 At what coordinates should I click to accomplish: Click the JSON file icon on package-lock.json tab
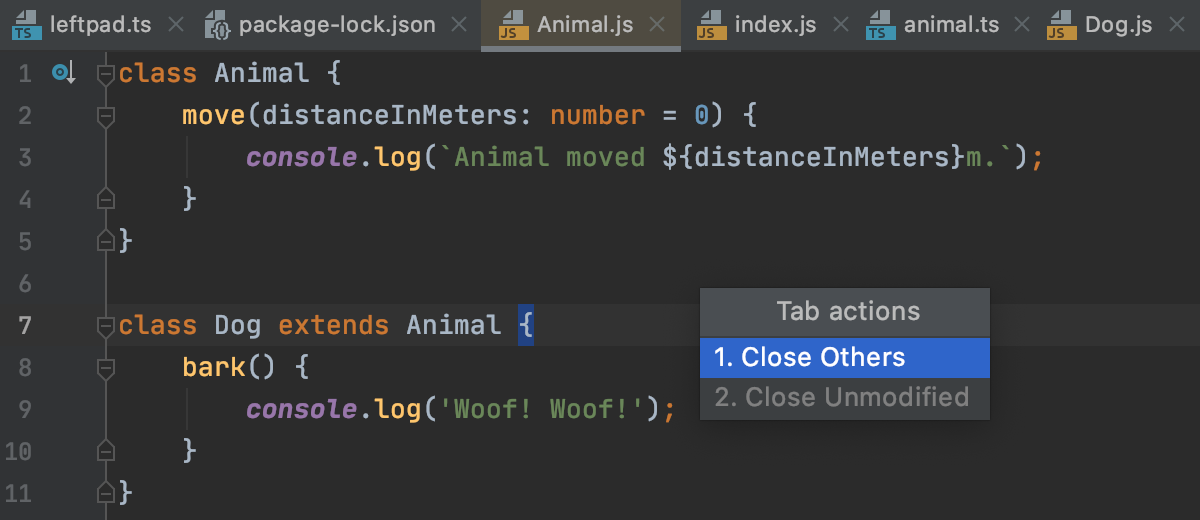click(218, 25)
